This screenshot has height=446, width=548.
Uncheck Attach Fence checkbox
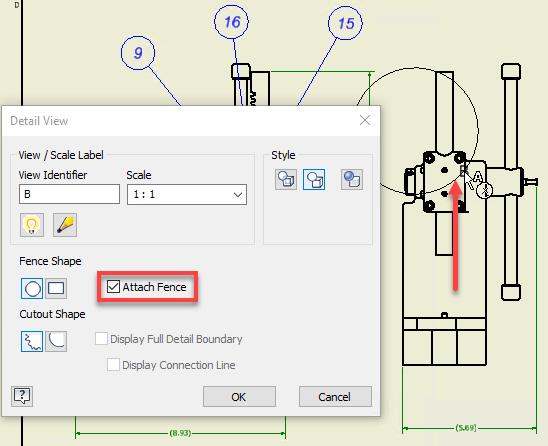pyautogui.click(x=113, y=287)
